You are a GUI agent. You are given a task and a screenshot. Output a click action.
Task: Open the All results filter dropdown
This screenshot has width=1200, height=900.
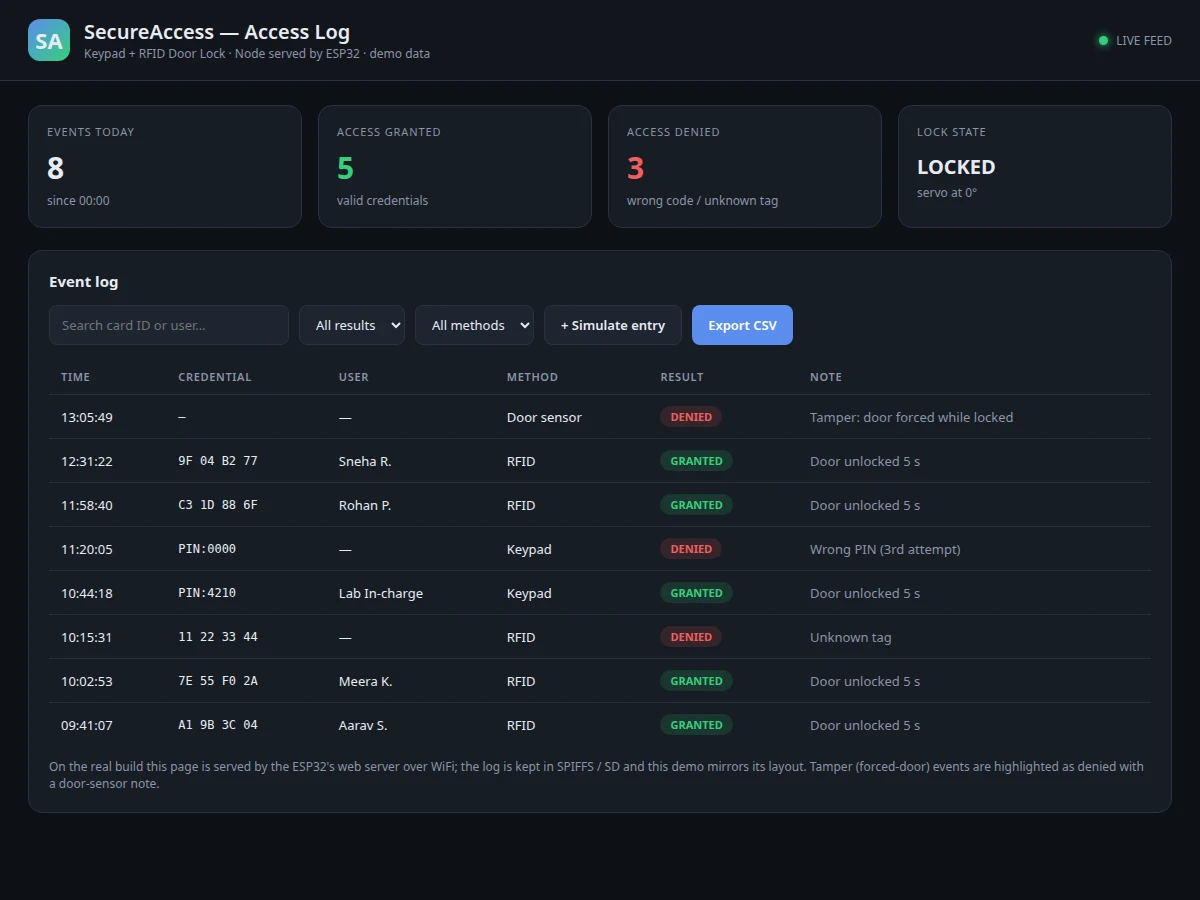(352, 325)
